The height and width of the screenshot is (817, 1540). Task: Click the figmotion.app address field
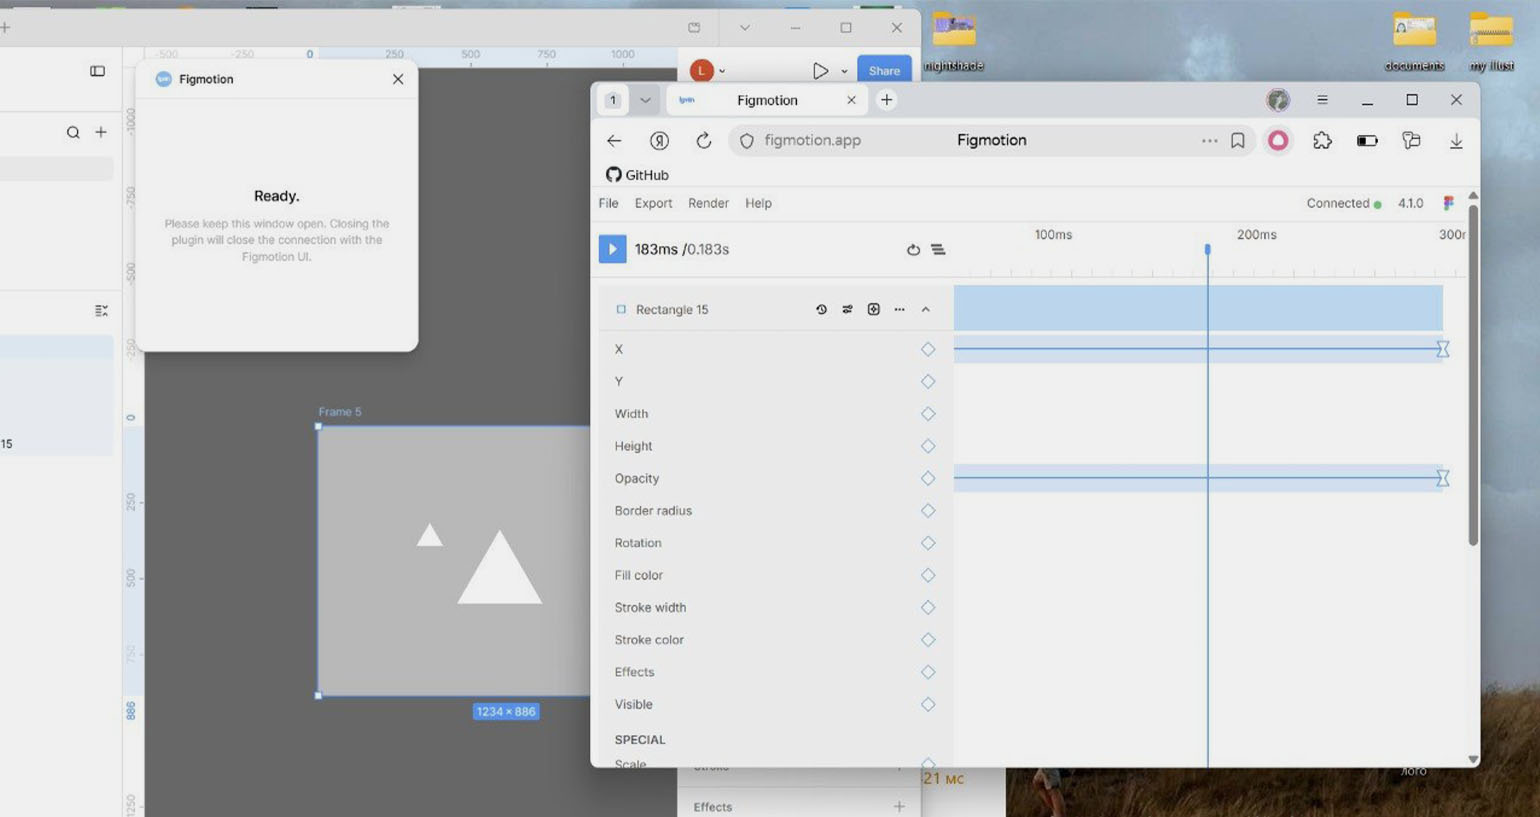point(991,141)
